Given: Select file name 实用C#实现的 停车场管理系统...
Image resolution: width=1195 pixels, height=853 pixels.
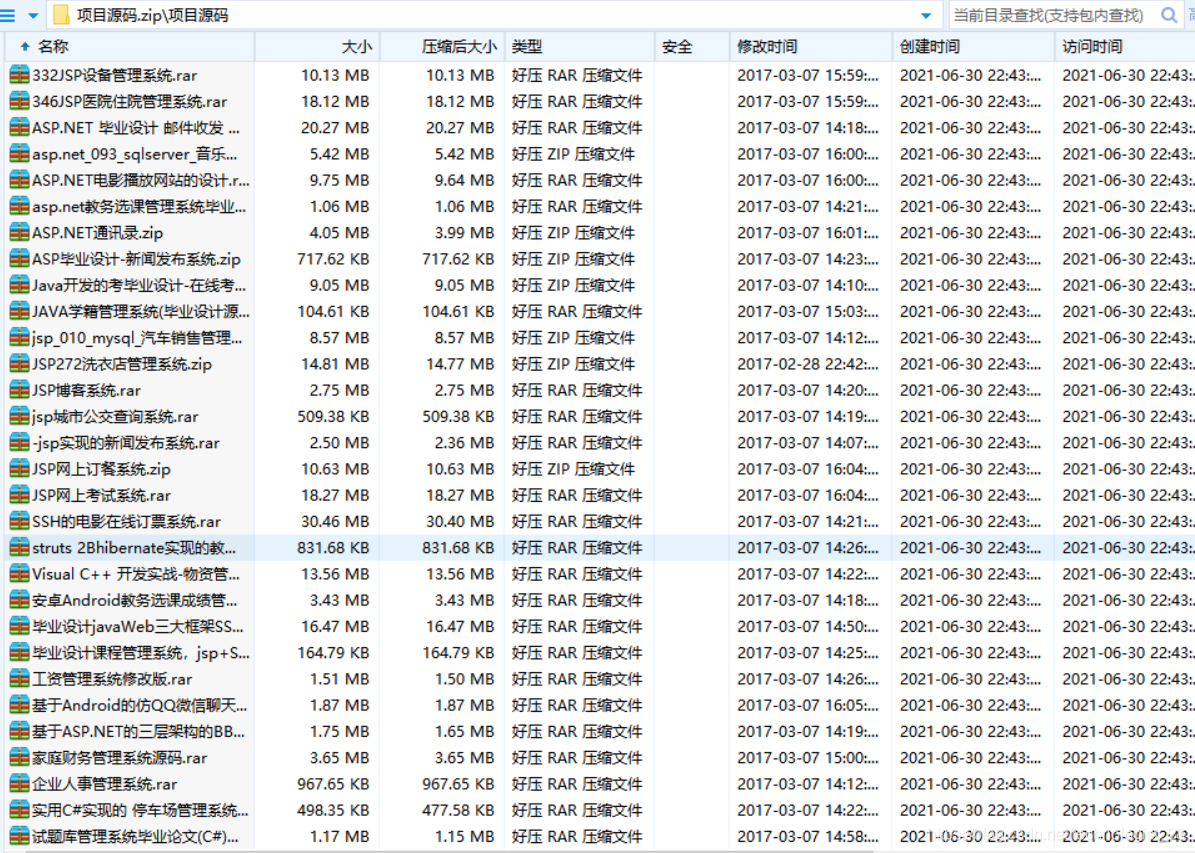Looking at the screenshot, I should pyautogui.click(x=140, y=810).
